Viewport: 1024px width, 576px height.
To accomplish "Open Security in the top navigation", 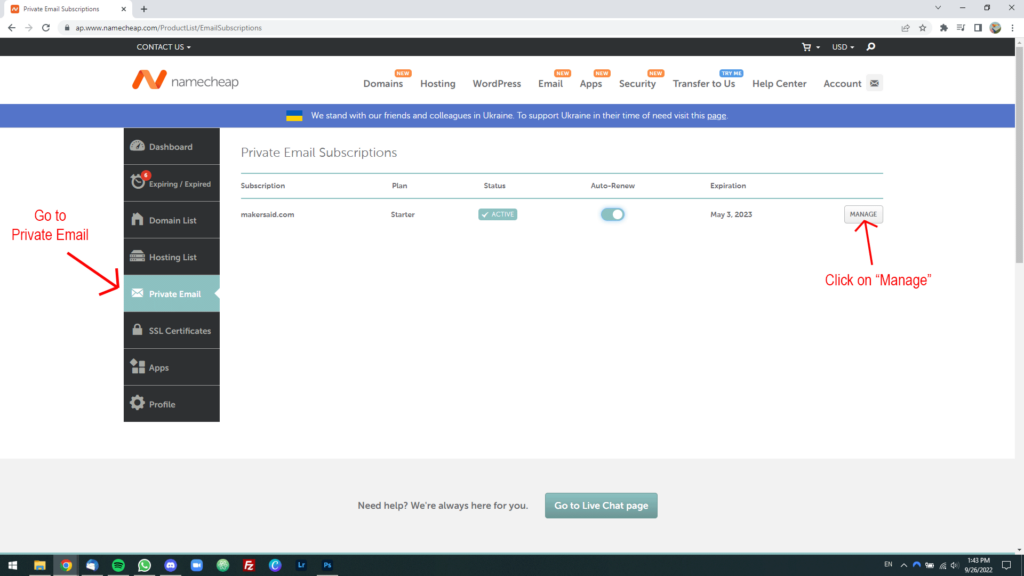I will click(x=637, y=84).
